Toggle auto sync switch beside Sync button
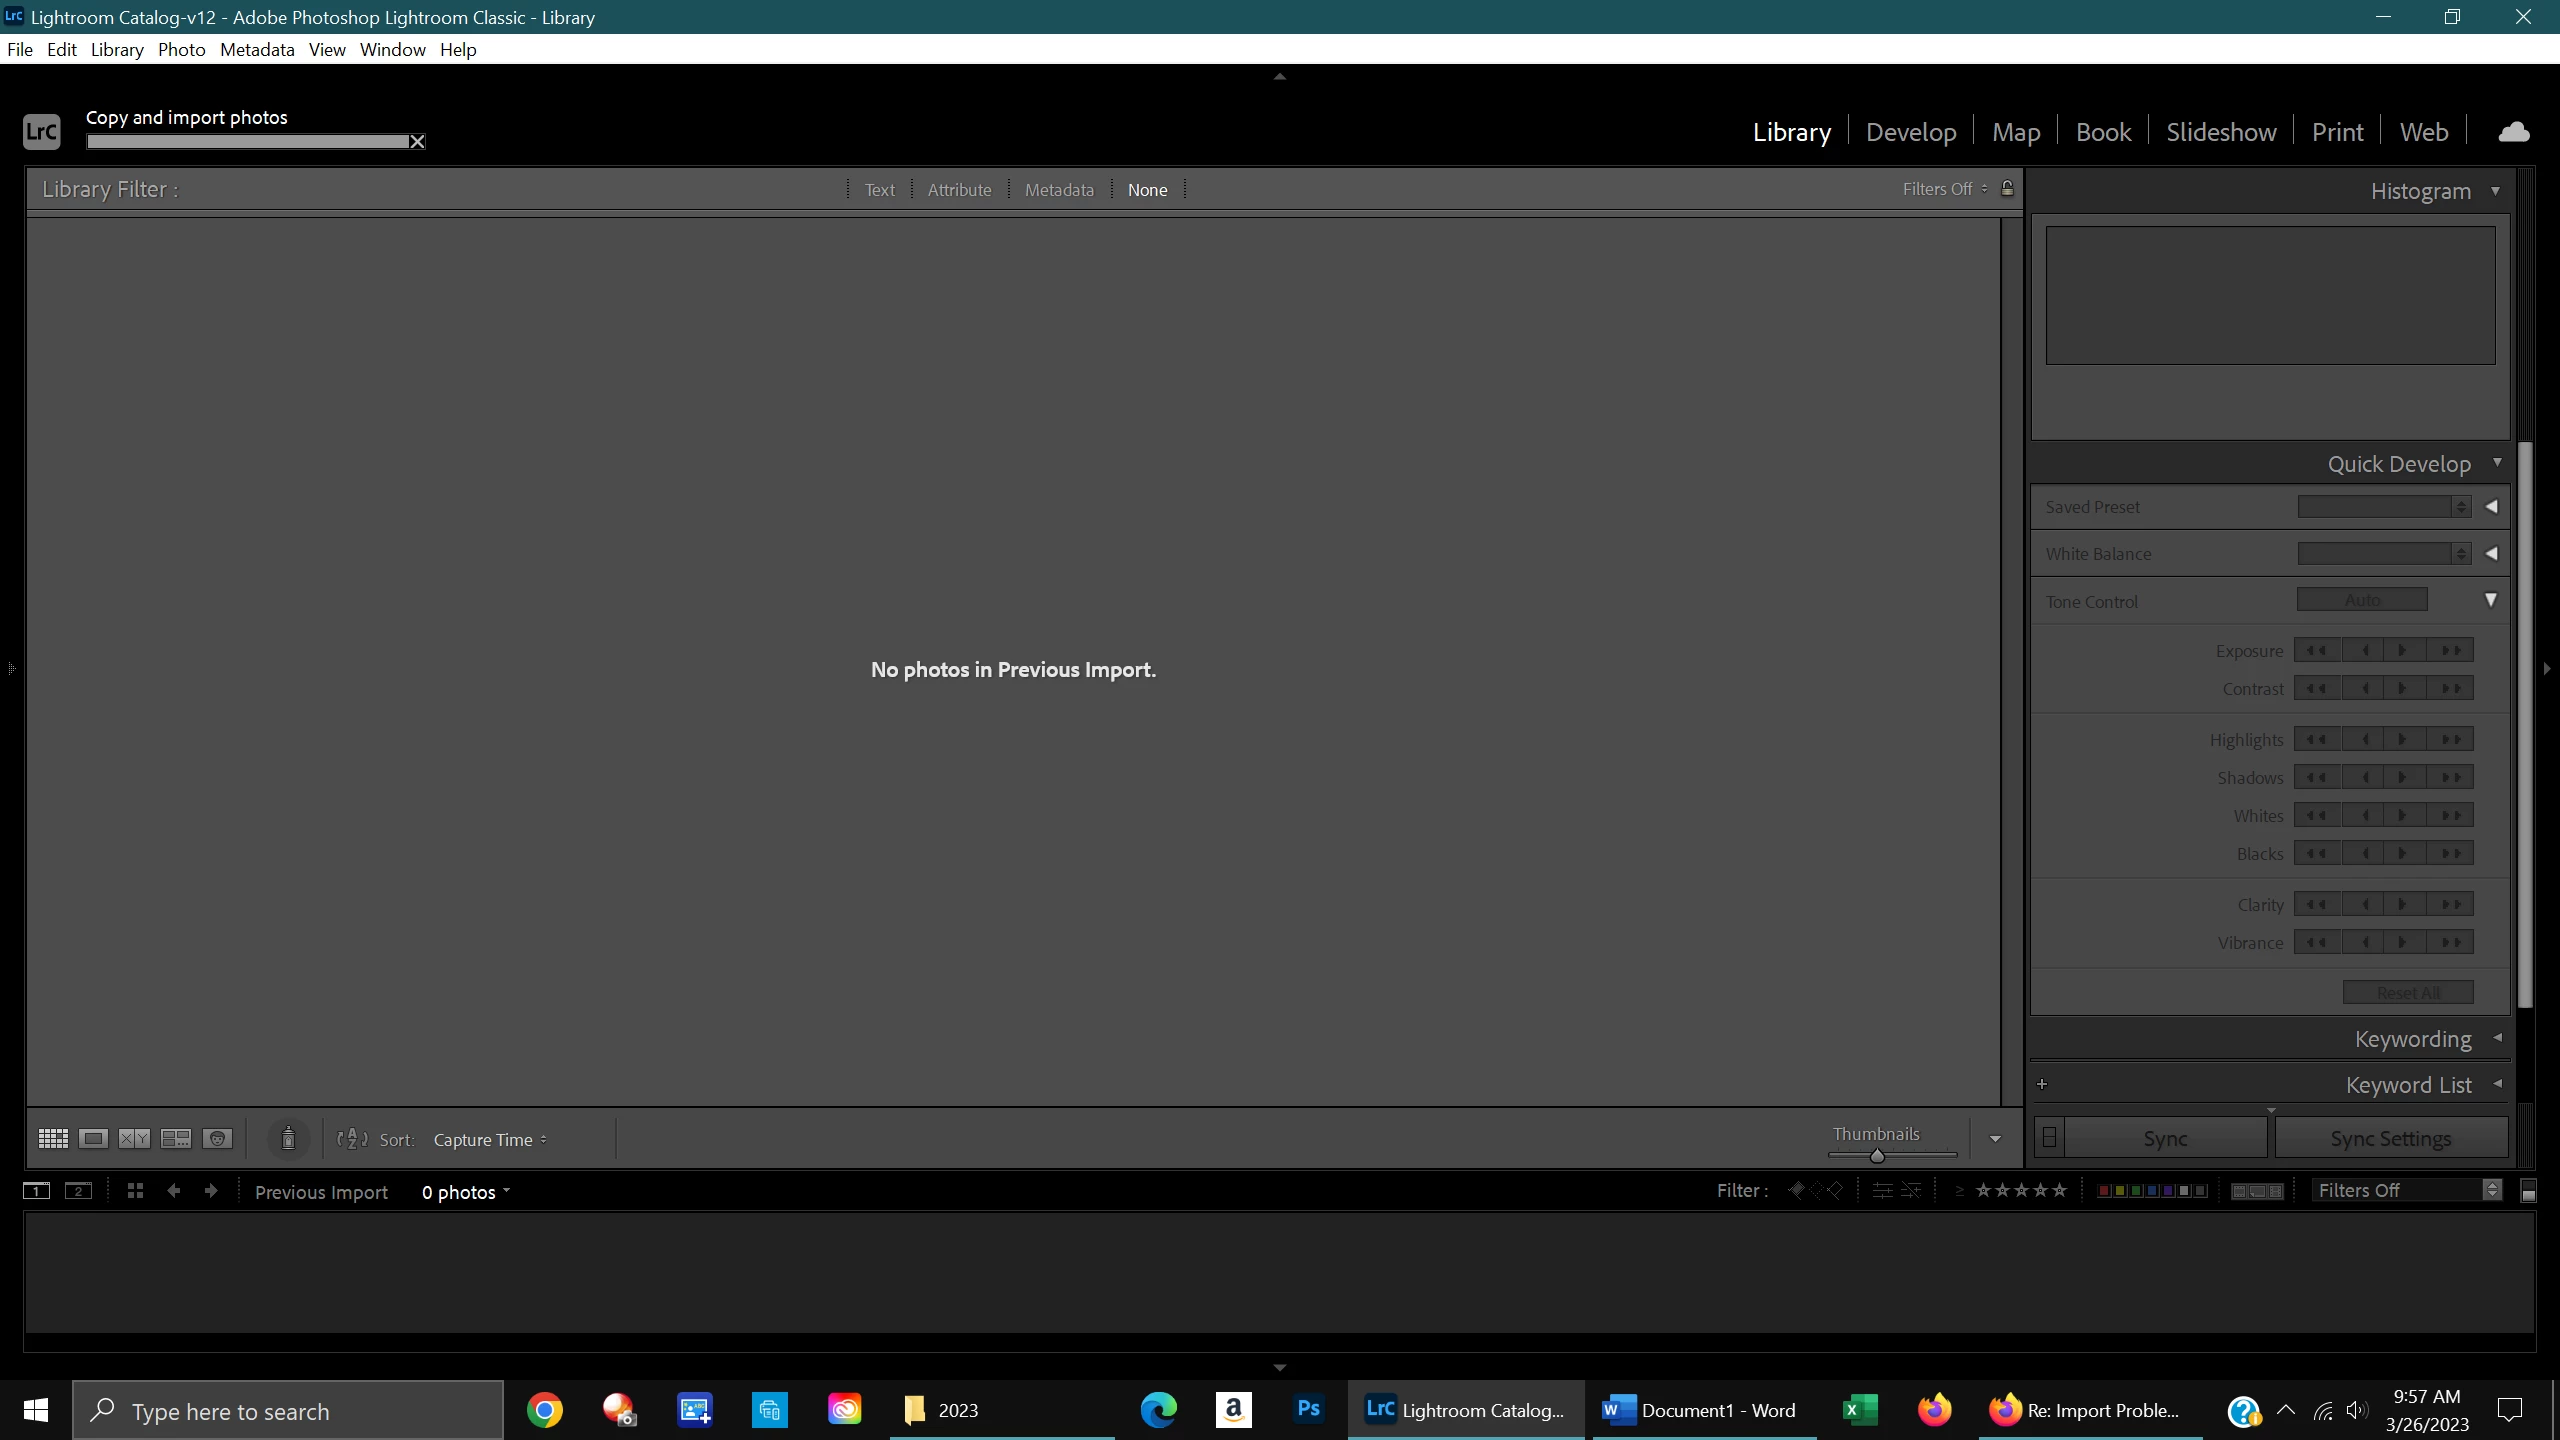 point(2049,1138)
